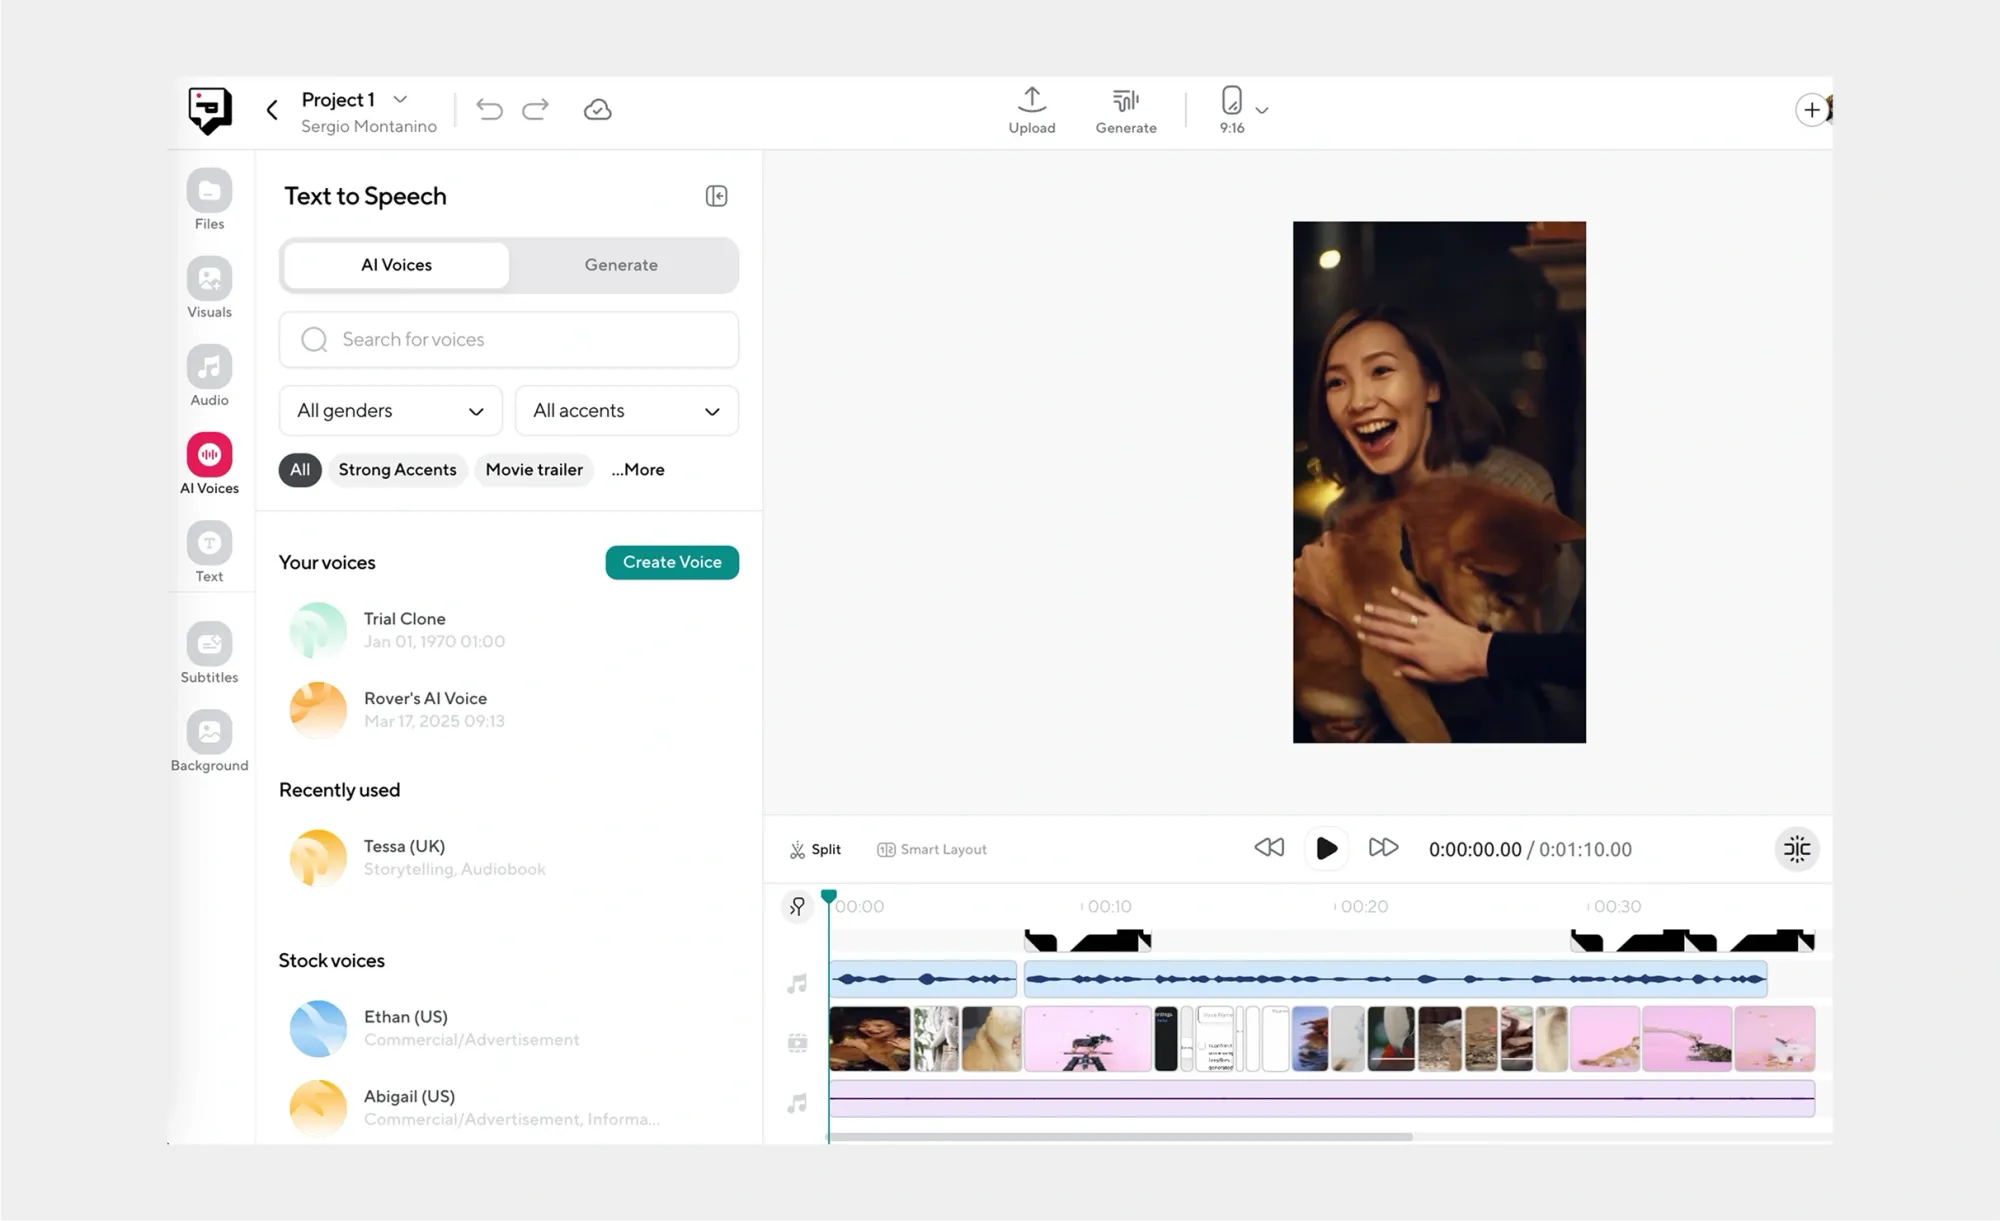Select the Strong Accents filter chip
The height and width of the screenshot is (1221, 2000).
pos(397,469)
